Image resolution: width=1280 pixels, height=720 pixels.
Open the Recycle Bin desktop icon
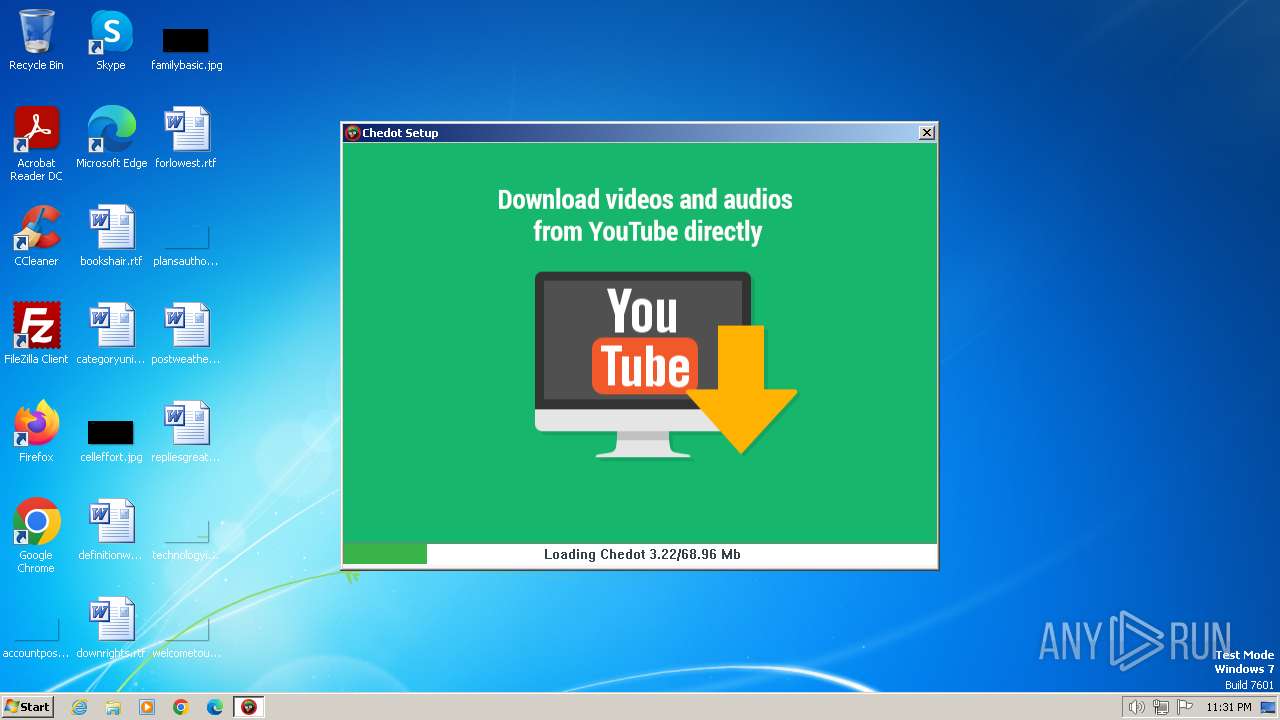tap(36, 41)
